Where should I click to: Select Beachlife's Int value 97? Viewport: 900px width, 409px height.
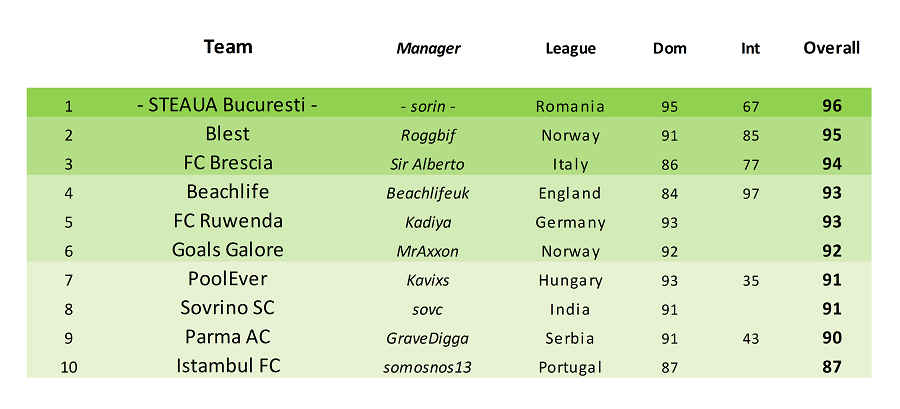click(x=750, y=194)
